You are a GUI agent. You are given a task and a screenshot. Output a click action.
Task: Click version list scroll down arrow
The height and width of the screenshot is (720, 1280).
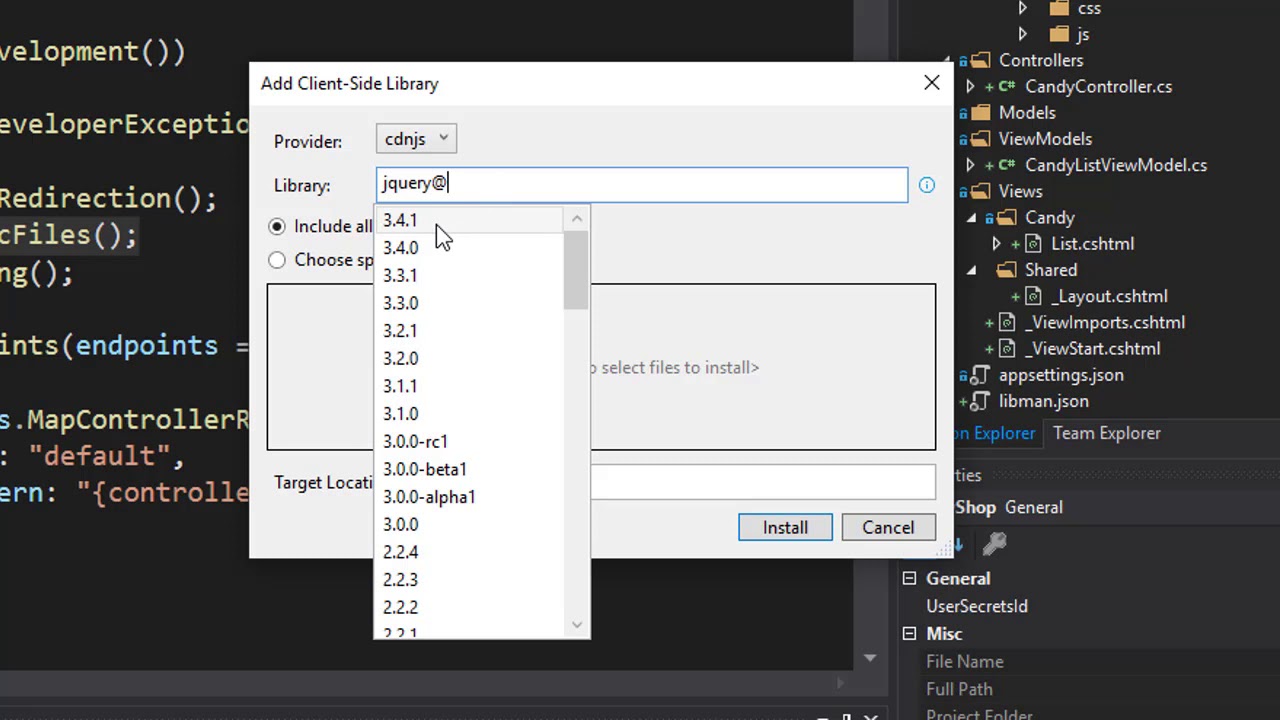(x=576, y=625)
